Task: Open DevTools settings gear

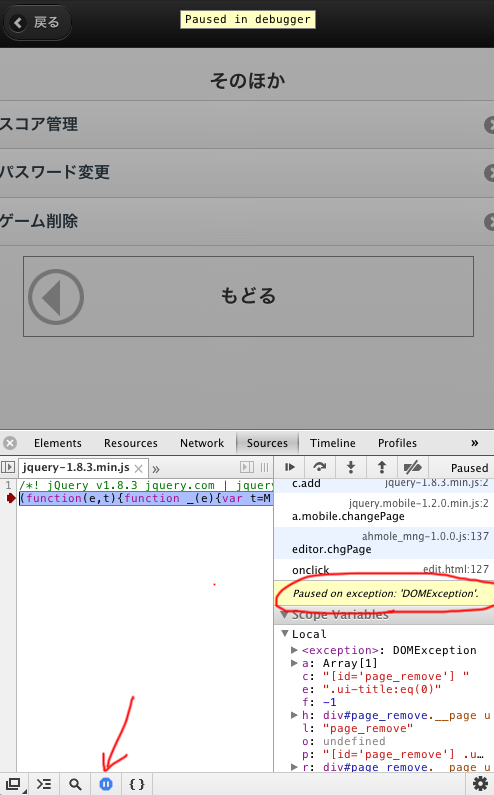Action: tap(480, 784)
